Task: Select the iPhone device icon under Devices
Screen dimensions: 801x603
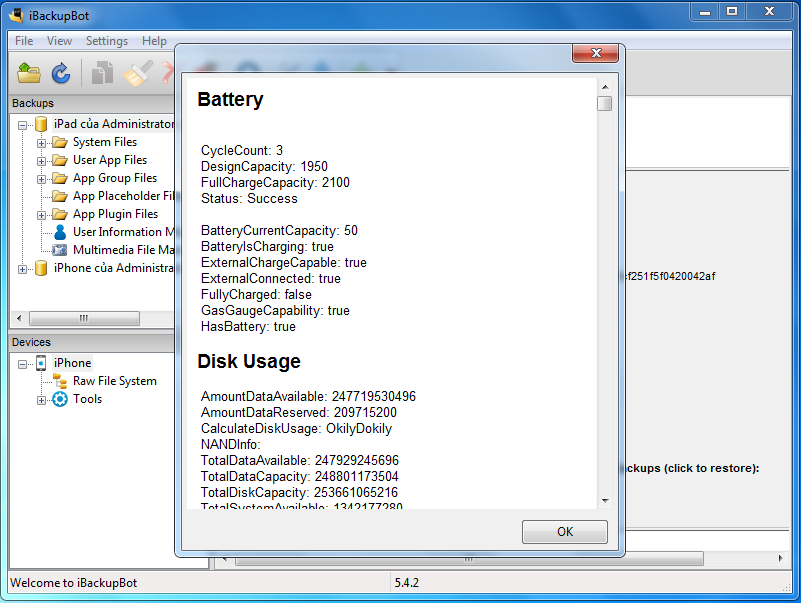Action: [x=41, y=363]
